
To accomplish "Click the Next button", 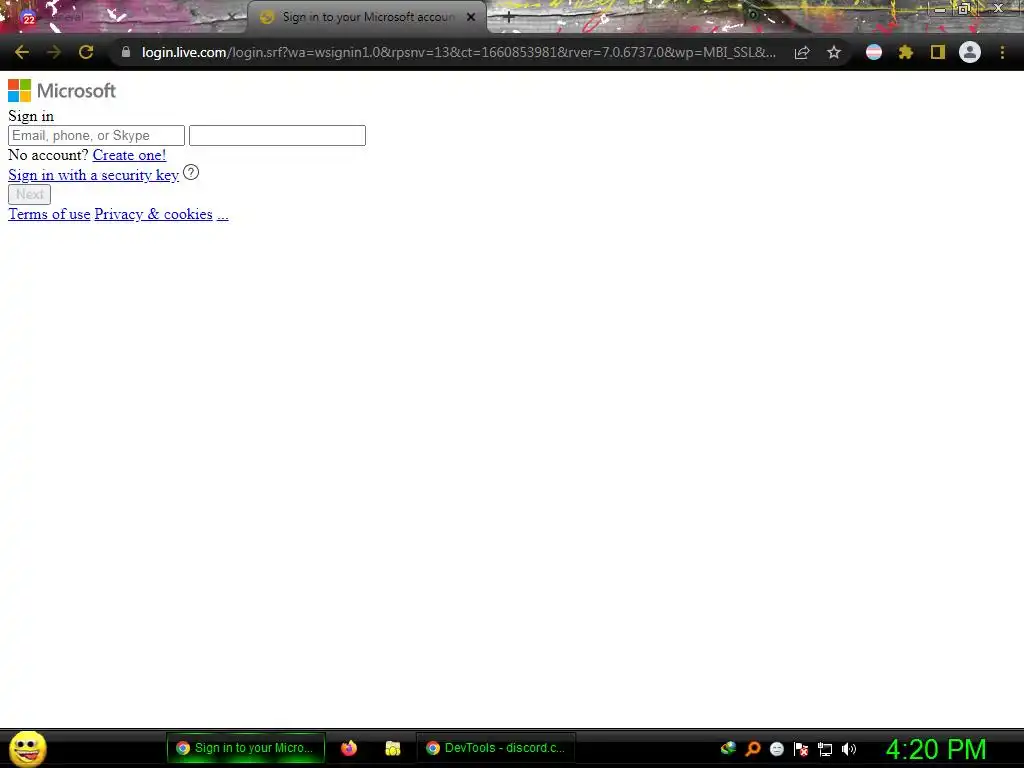I will 29,194.
